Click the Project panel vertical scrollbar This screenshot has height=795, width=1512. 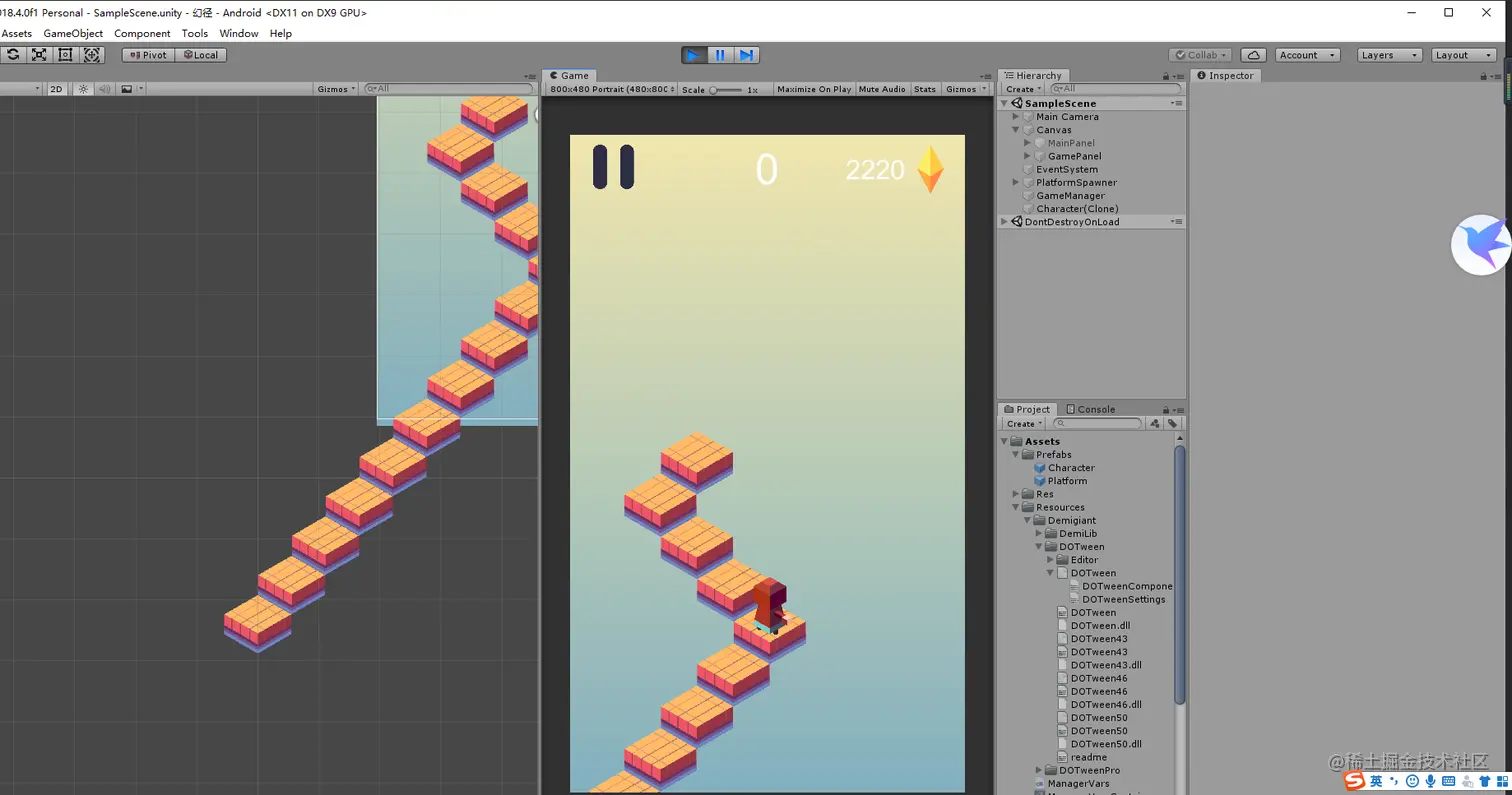pyautogui.click(x=1180, y=575)
